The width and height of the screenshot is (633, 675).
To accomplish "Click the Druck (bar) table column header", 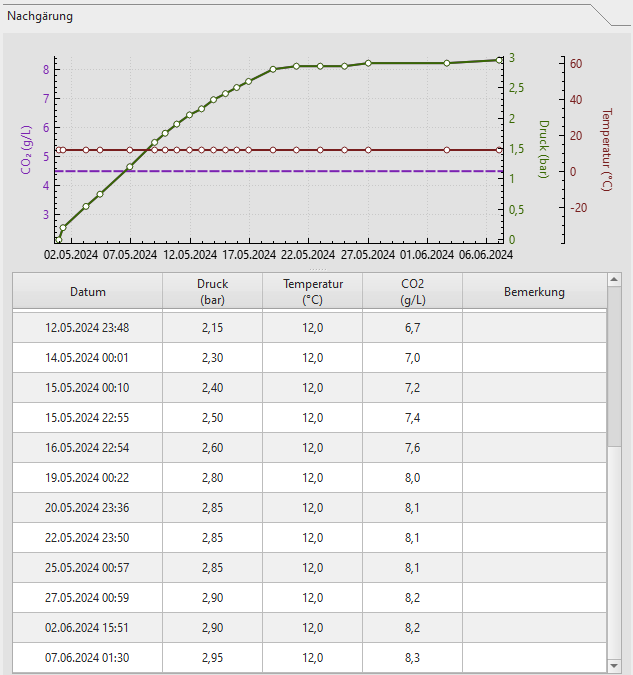I will pyautogui.click(x=212, y=292).
